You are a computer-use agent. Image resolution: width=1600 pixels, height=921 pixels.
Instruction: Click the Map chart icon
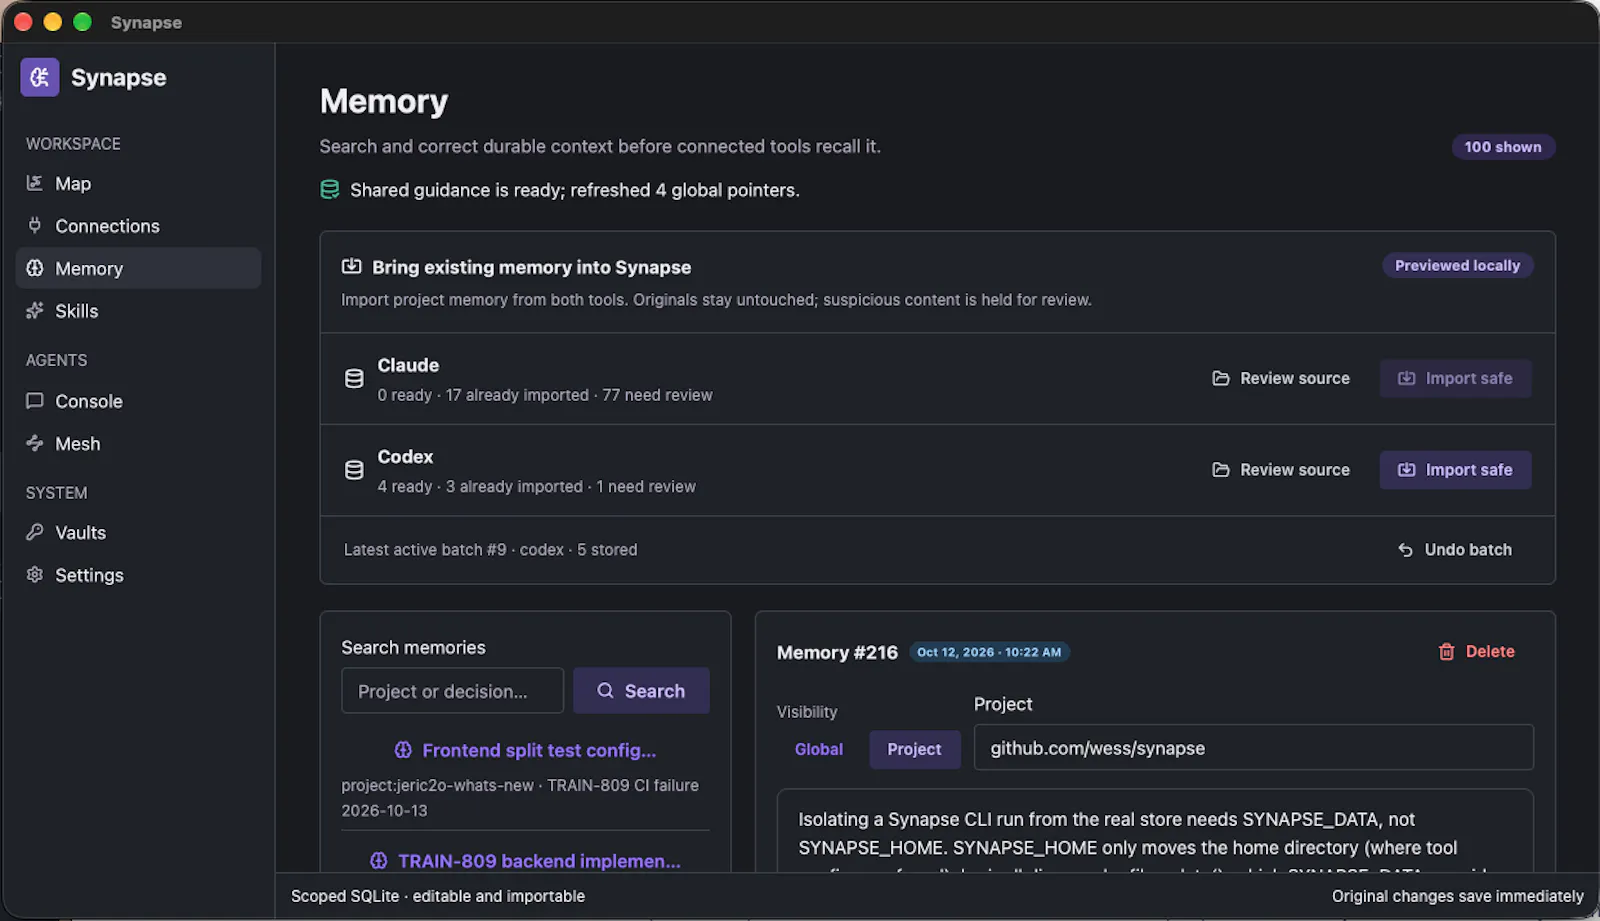[35, 183]
